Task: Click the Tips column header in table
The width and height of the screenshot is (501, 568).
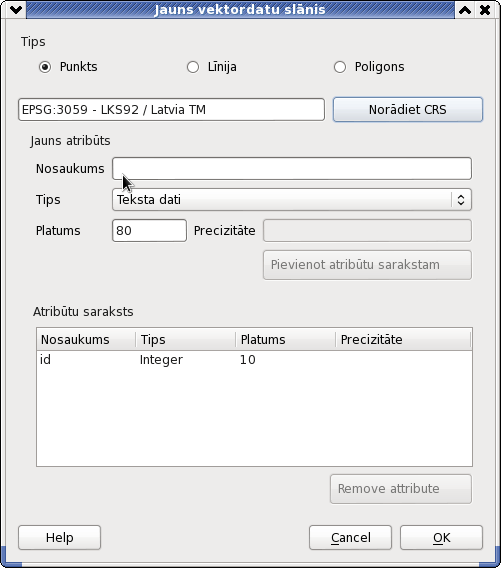Action: tap(186, 339)
